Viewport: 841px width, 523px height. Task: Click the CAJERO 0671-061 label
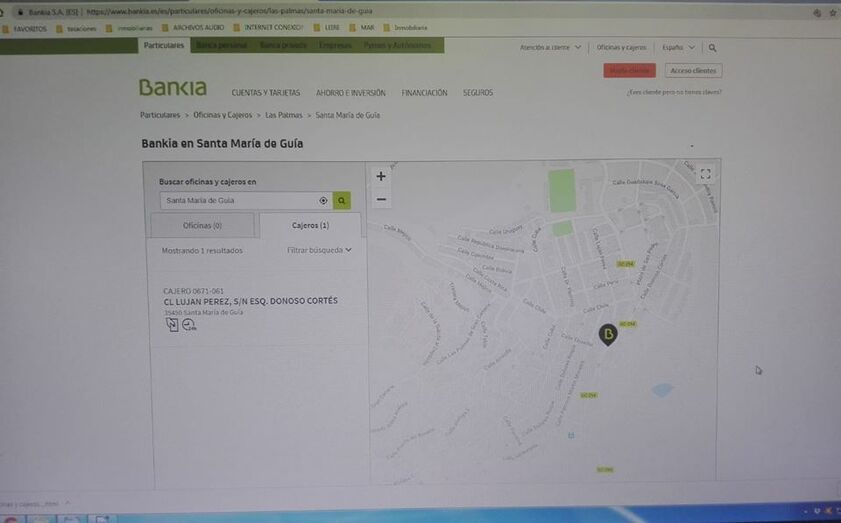pyautogui.click(x=193, y=291)
